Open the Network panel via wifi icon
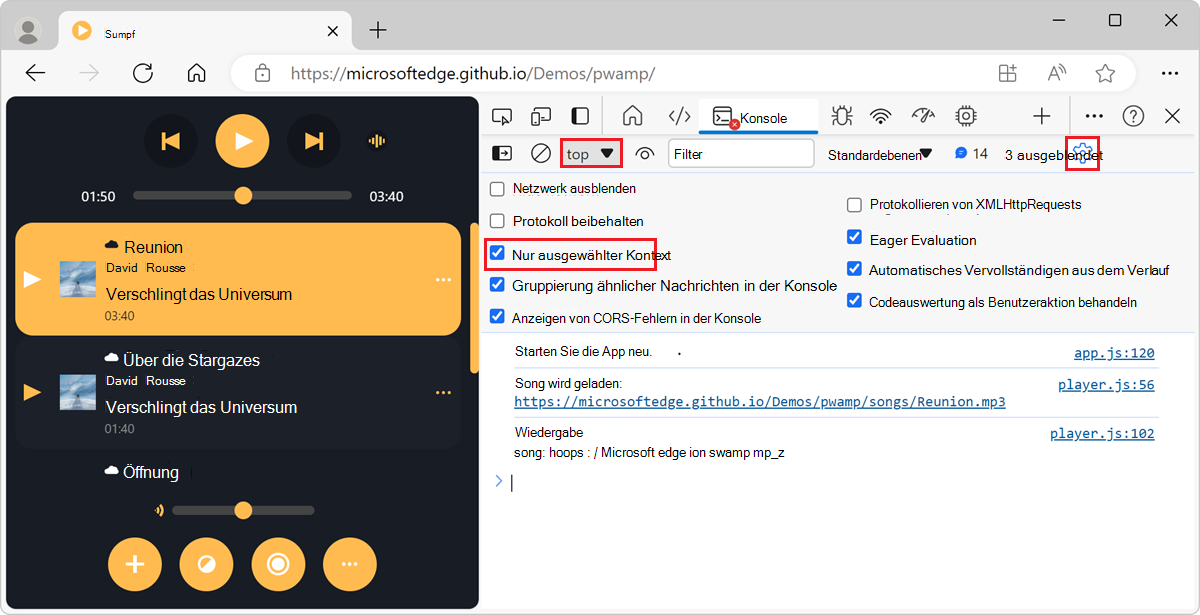This screenshot has height=615, width=1200. (x=880, y=116)
